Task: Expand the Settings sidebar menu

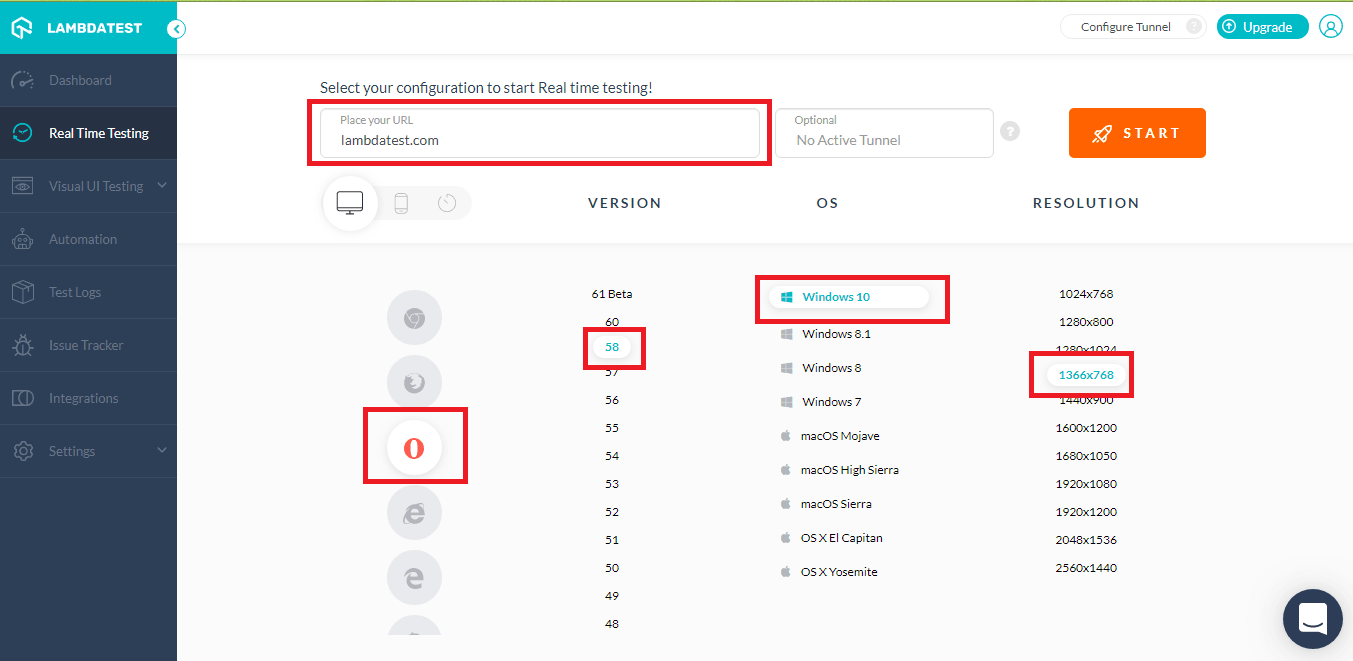Action: (88, 451)
